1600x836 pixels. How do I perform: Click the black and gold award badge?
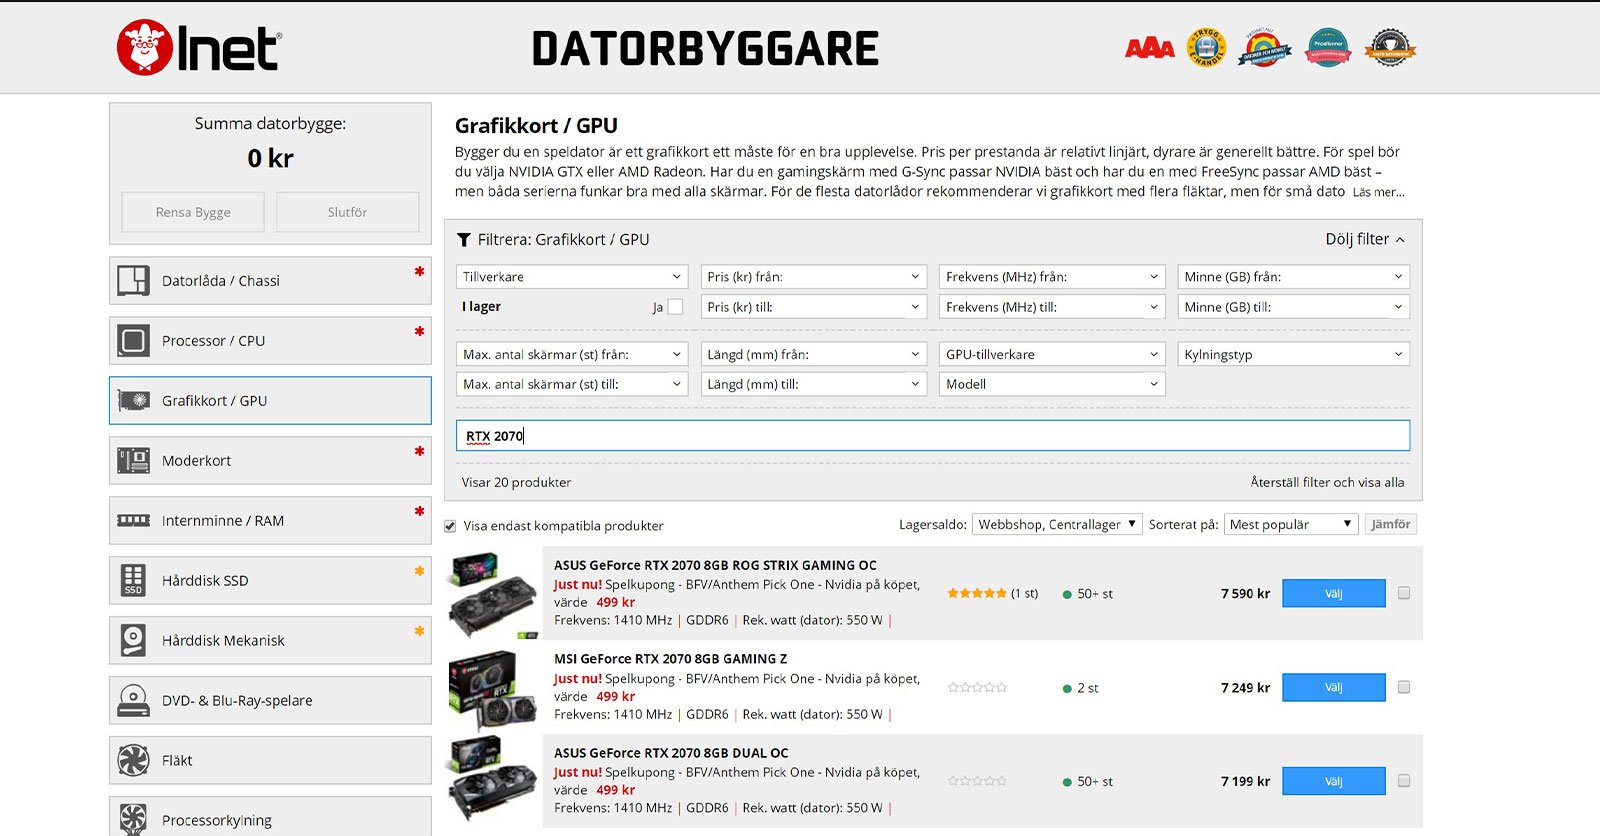click(x=1390, y=48)
